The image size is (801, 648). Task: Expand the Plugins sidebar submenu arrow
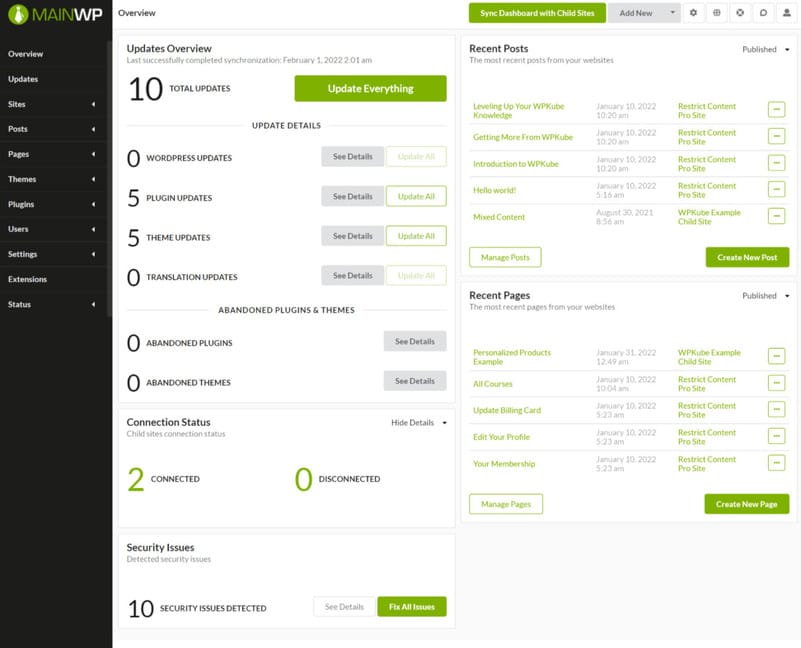pos(93,204)
